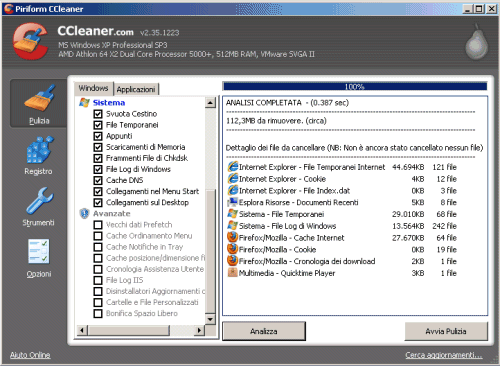Switch to the Windows tab
The height and width of the screenshot is (366, 500).
93,88
